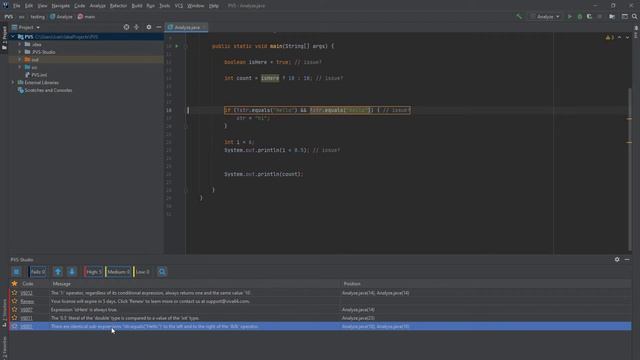Open the Analyze menu
This screenshot has height=360, width=640.
coord(98,6)
